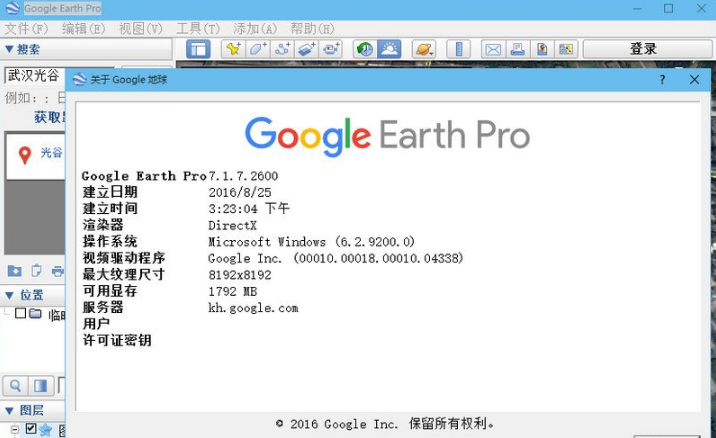Open the 添加(A) menu
Viewport: 716px width, 438px height.
pos(255,29)
